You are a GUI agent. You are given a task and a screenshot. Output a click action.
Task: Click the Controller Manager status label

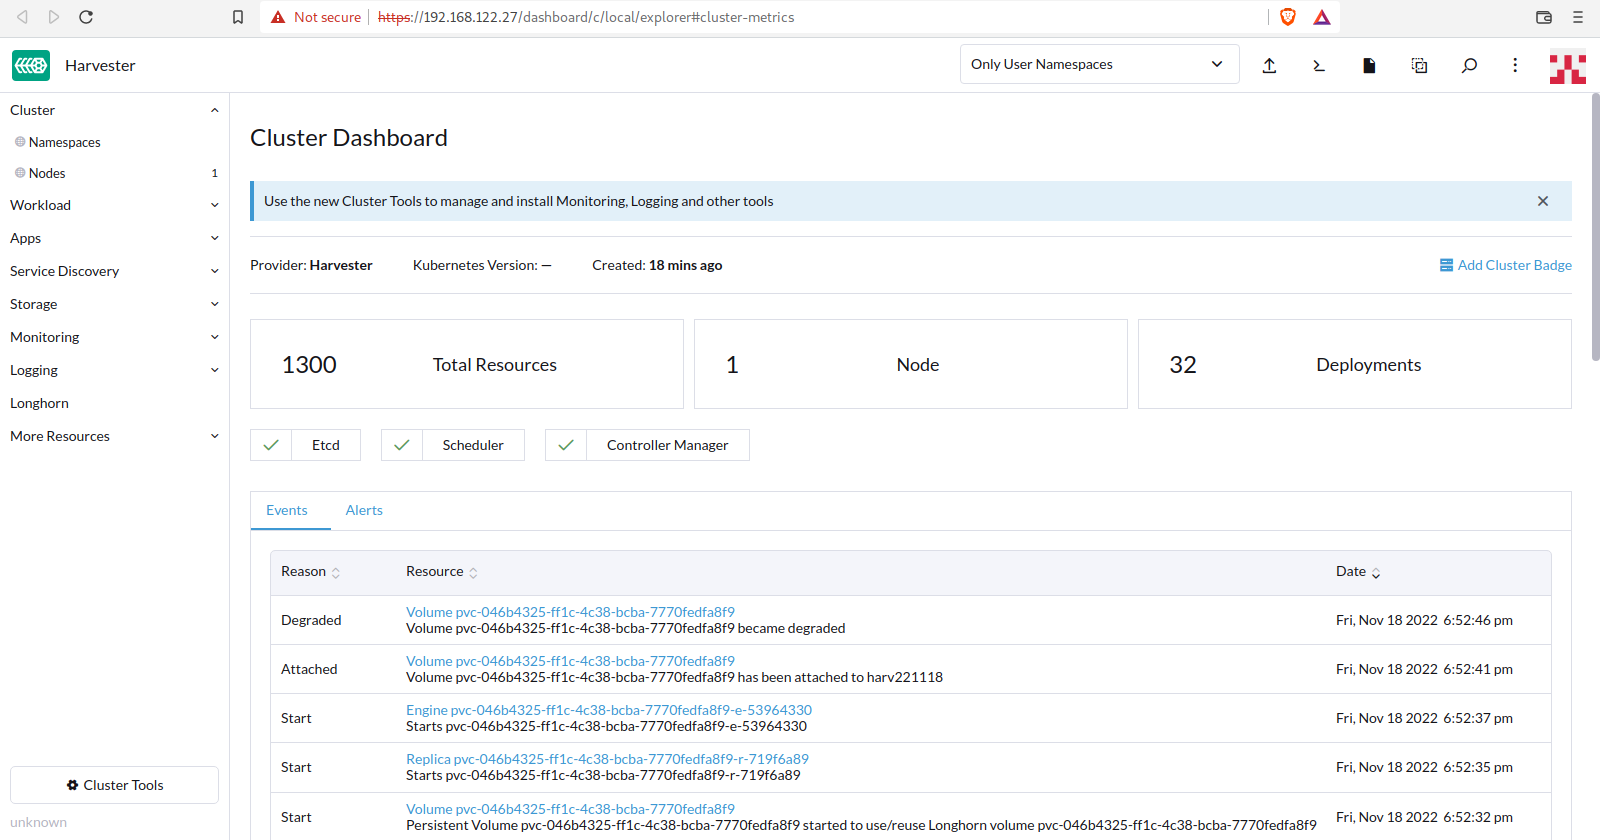[x=667, y=445]
